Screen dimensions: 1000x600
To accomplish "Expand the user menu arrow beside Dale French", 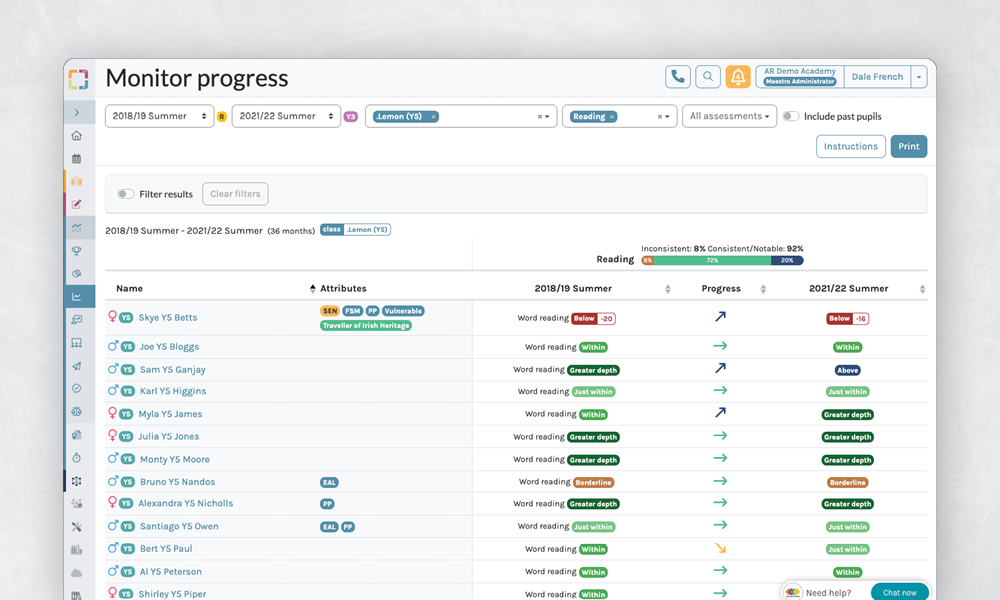I will 918,77.
